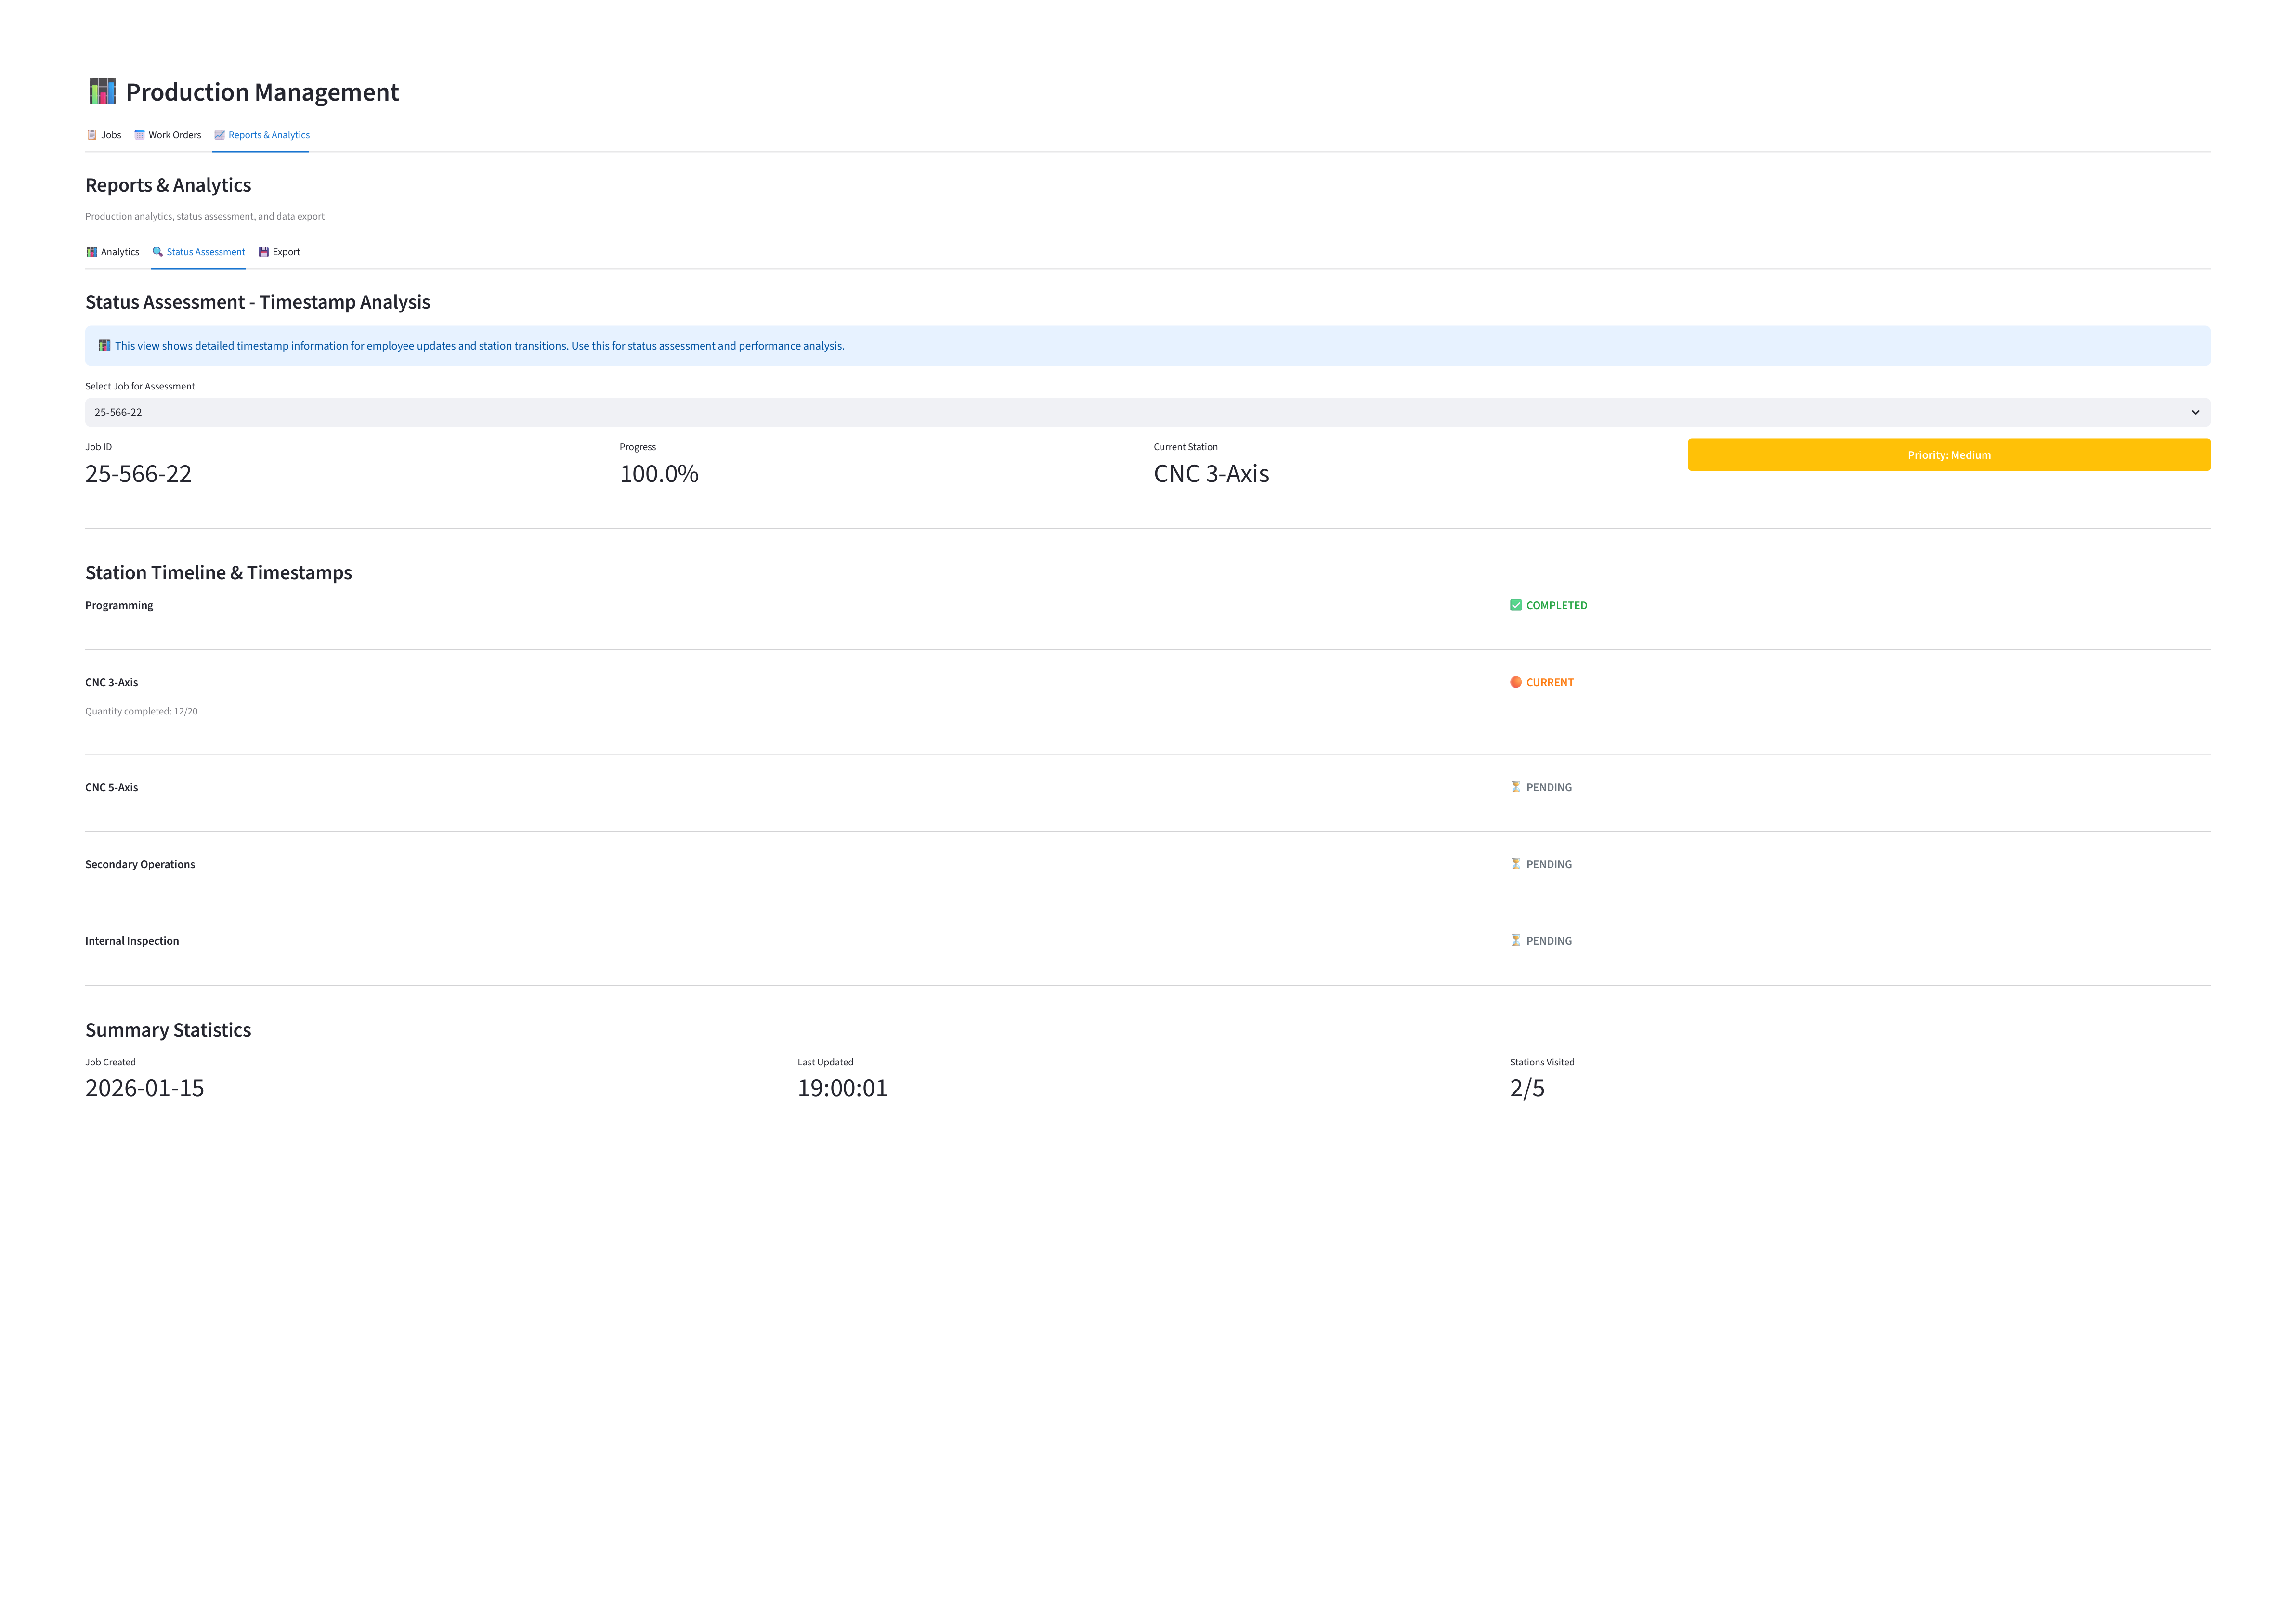The width and height of the screenshot is (2296, 1622).
Task: Expand job list using the dropdown chevron arrow
Action: [2196, 412]
